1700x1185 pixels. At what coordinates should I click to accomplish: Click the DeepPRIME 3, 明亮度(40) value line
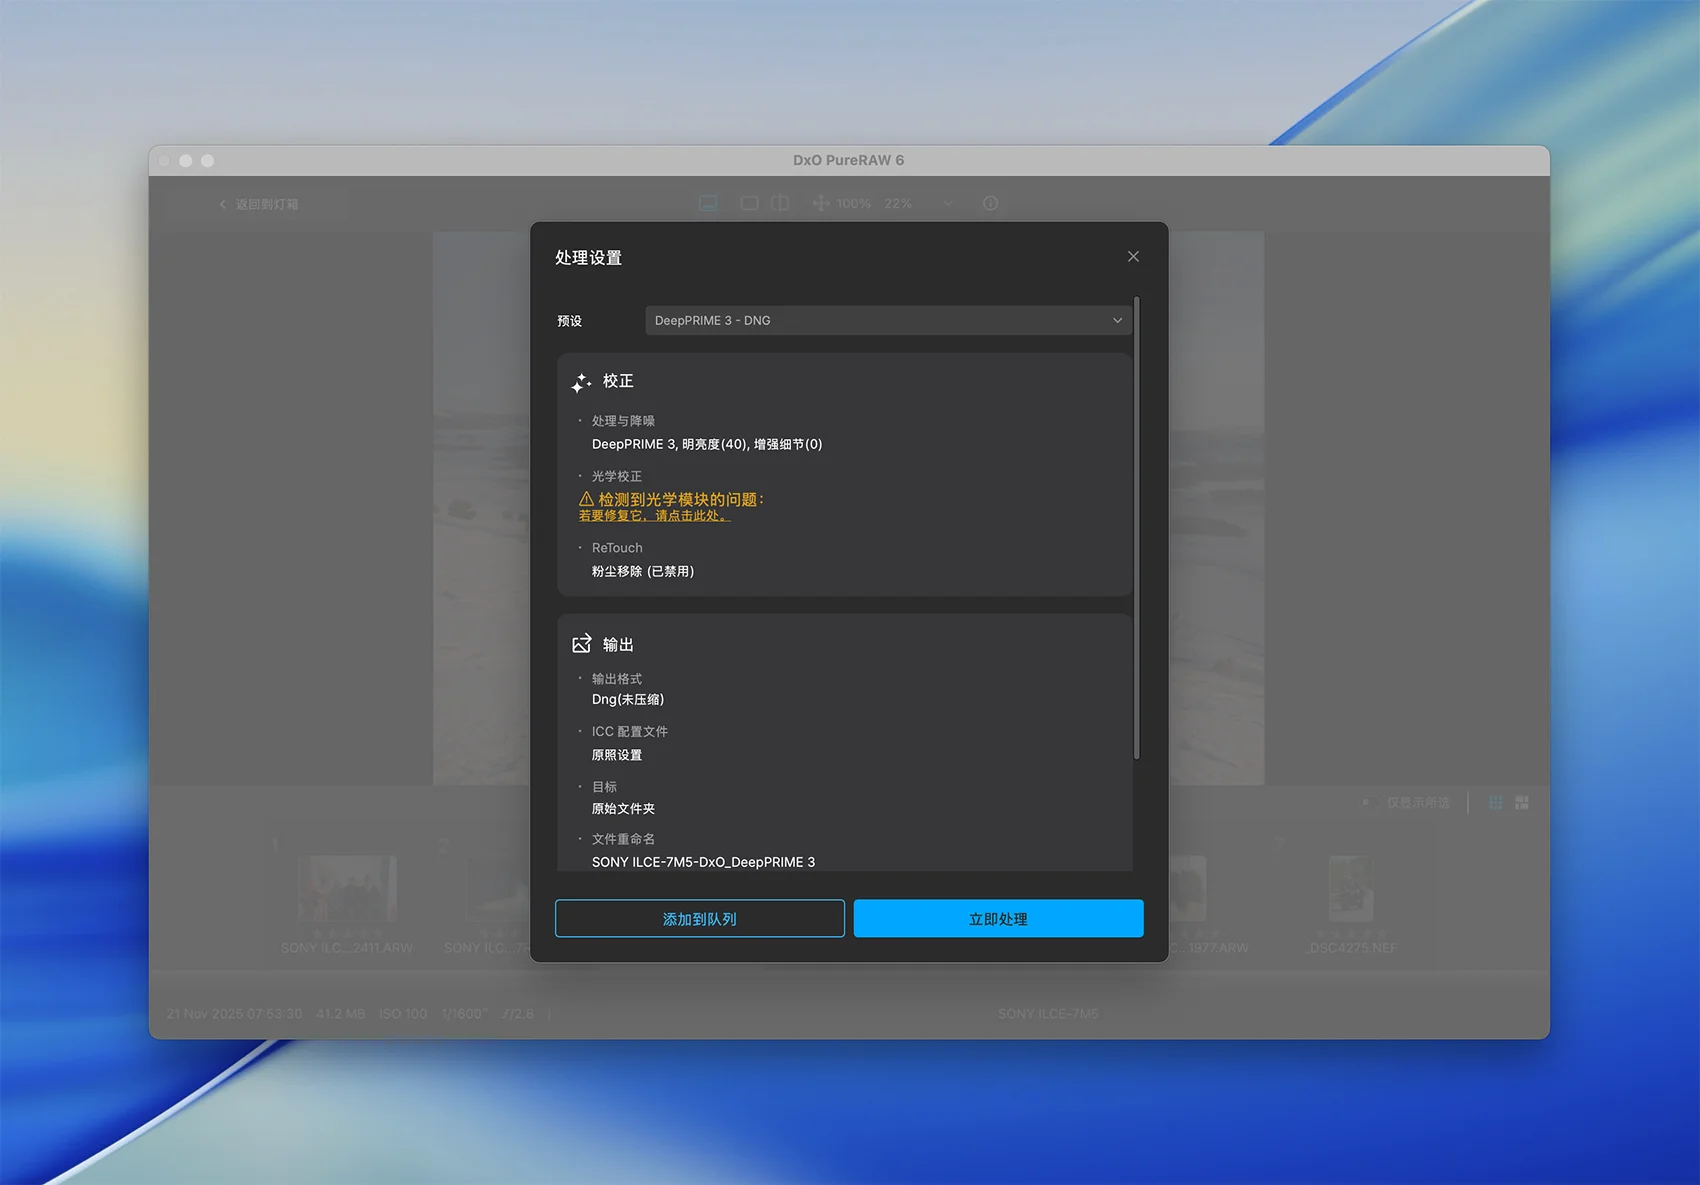707,445
